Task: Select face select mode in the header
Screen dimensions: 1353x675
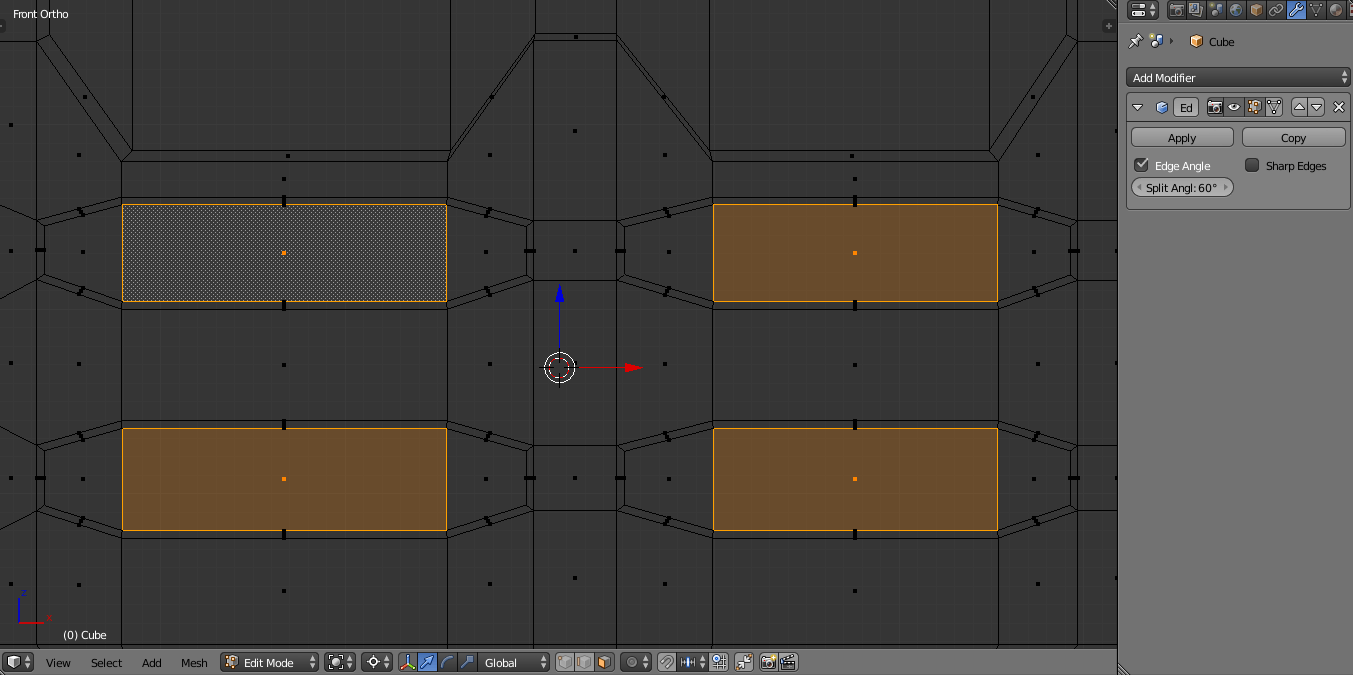Action: (x=604, y=662)
